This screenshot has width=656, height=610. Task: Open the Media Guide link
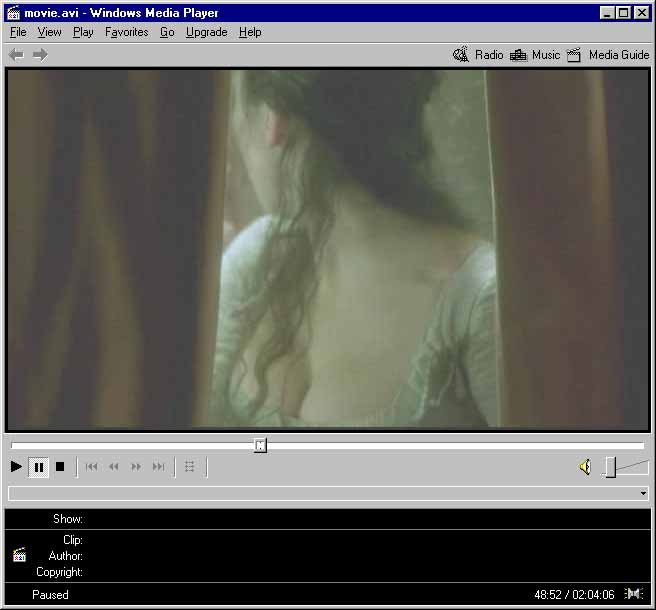619,55
